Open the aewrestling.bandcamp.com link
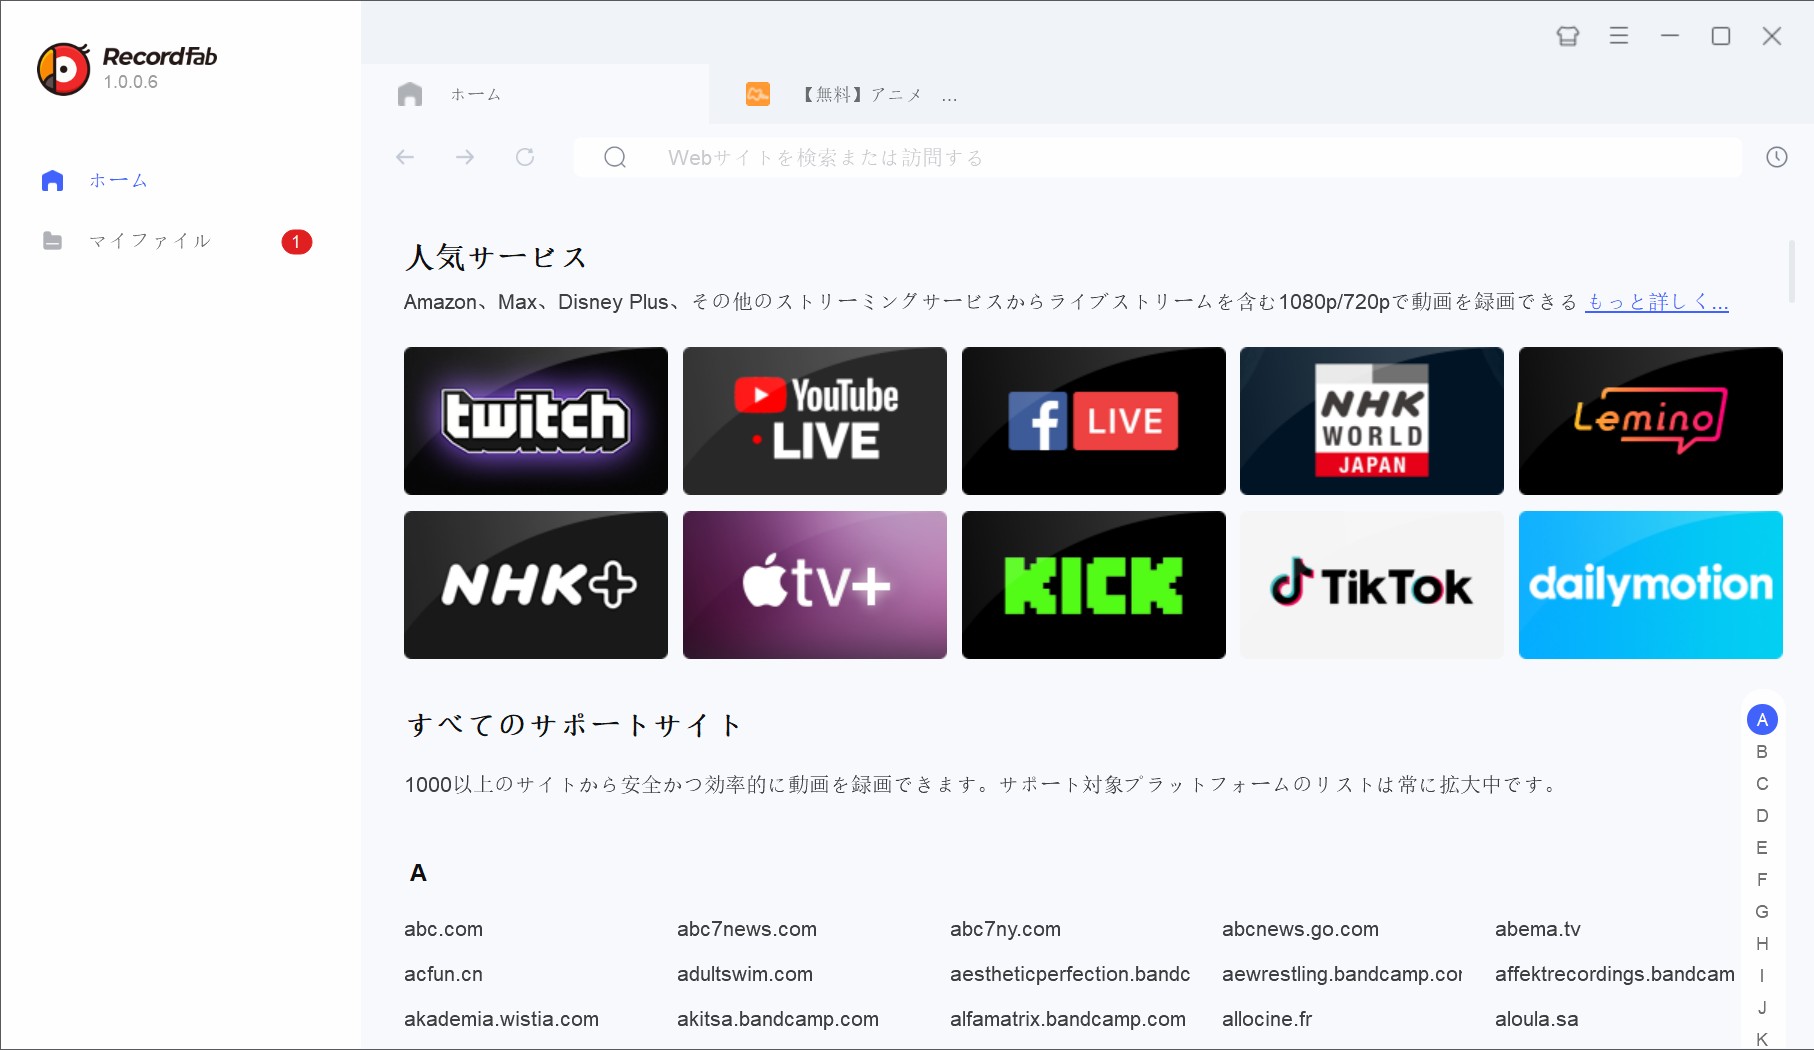This screenshot has height=1050, width=1814. tap(1342, 974)
